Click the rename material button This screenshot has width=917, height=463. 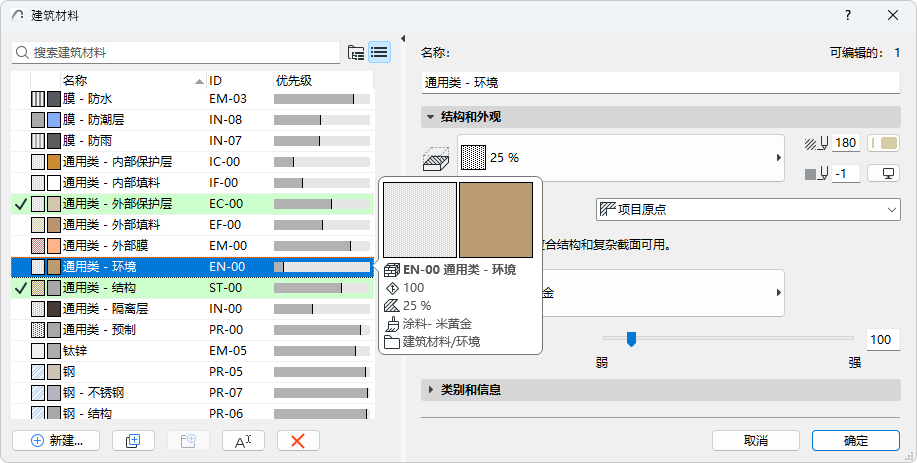click(x=242, y=440)
